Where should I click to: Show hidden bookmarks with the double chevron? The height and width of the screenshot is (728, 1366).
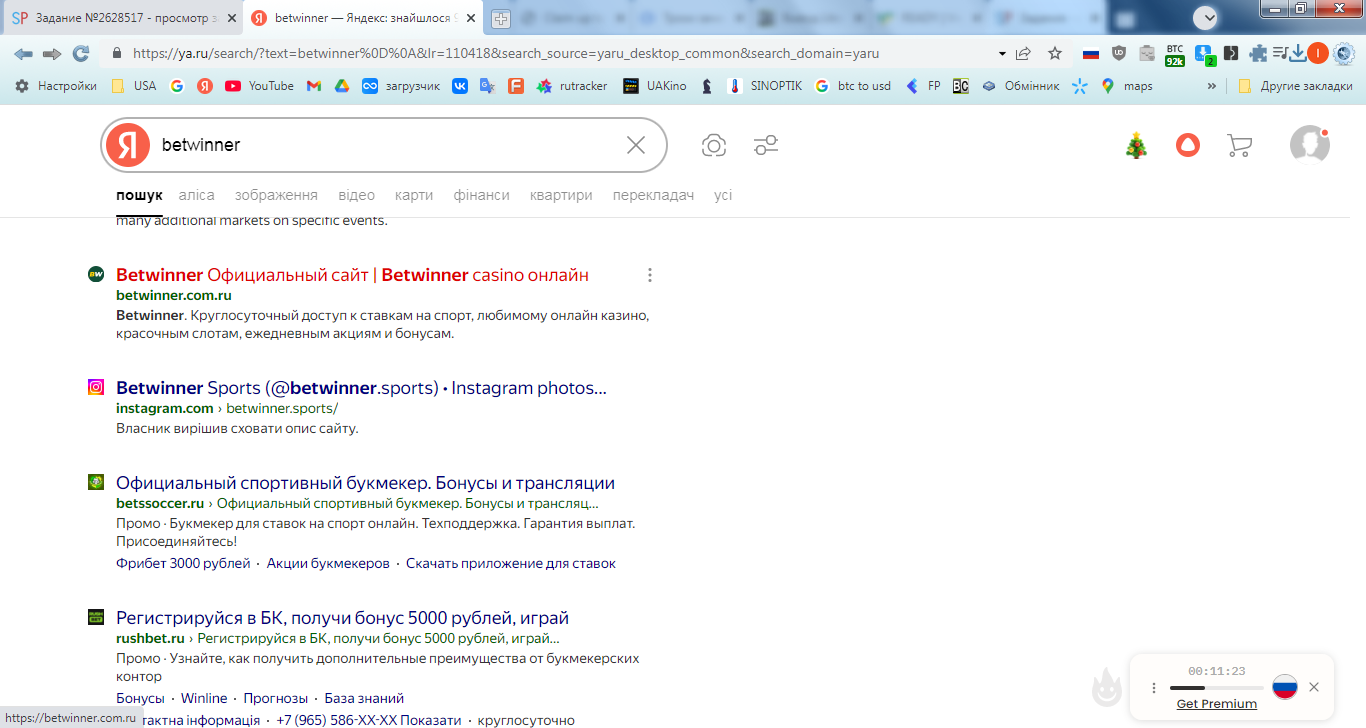(1212, 86)
